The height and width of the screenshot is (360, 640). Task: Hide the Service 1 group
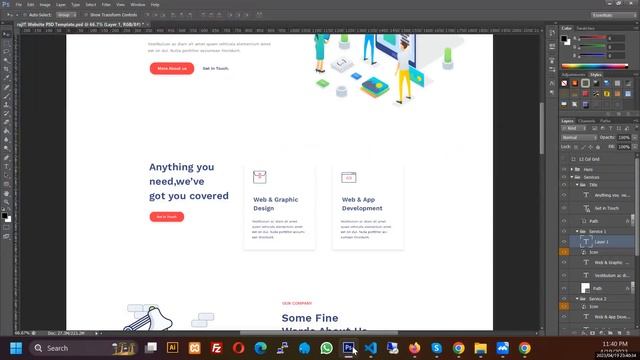[x=564, y=231]
